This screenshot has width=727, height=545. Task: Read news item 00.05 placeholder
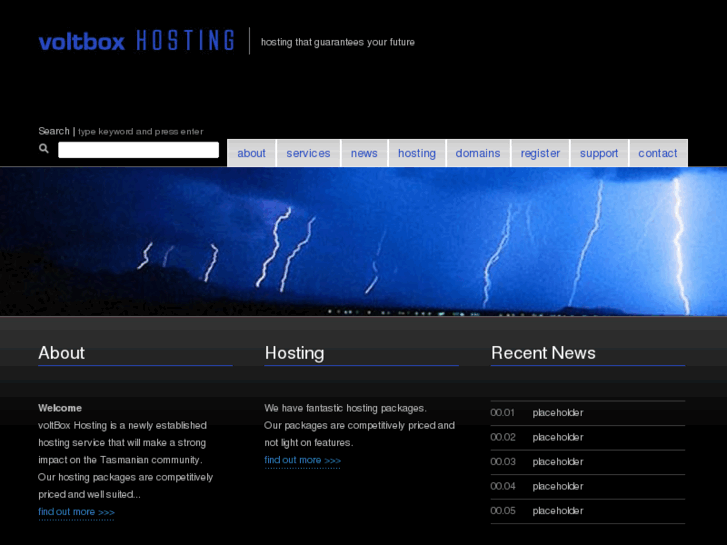click(x=558, y=511)
